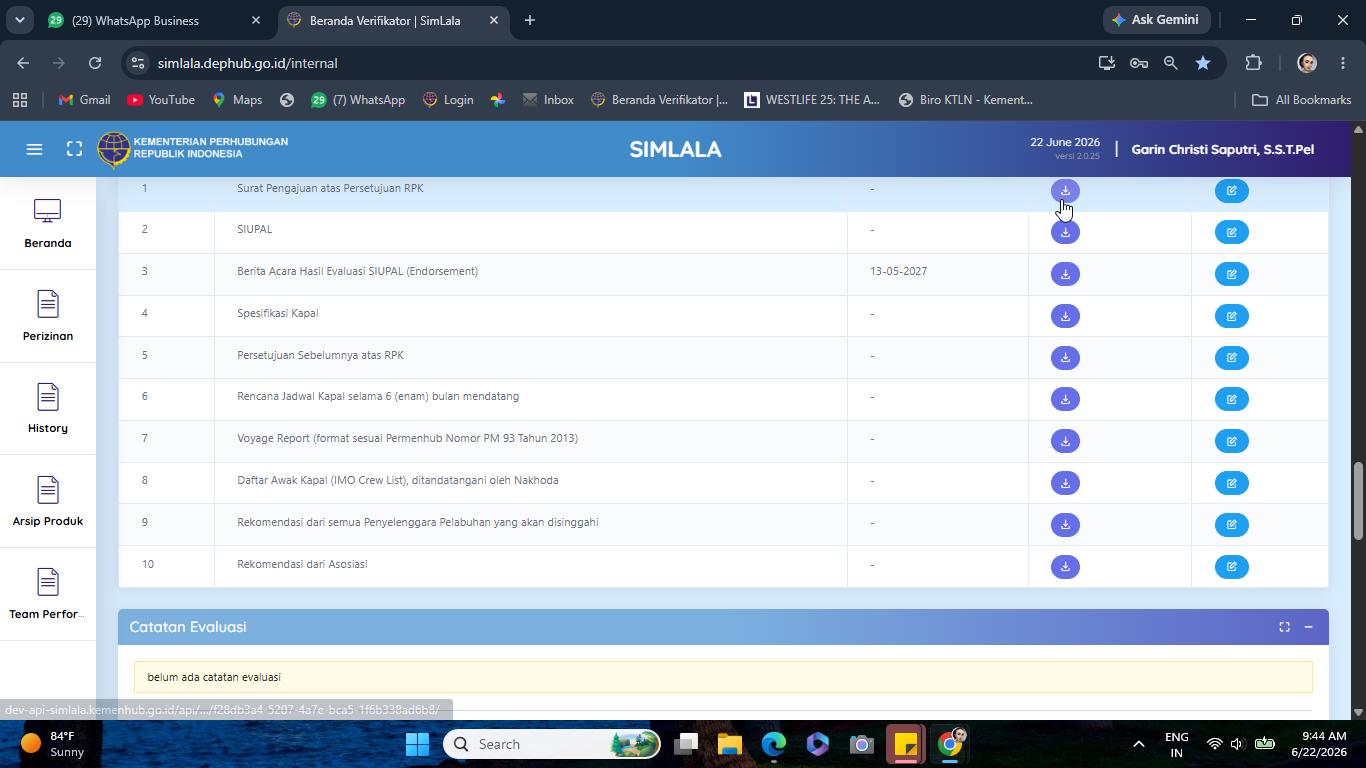Open File Explorer from taskbar

729,744
